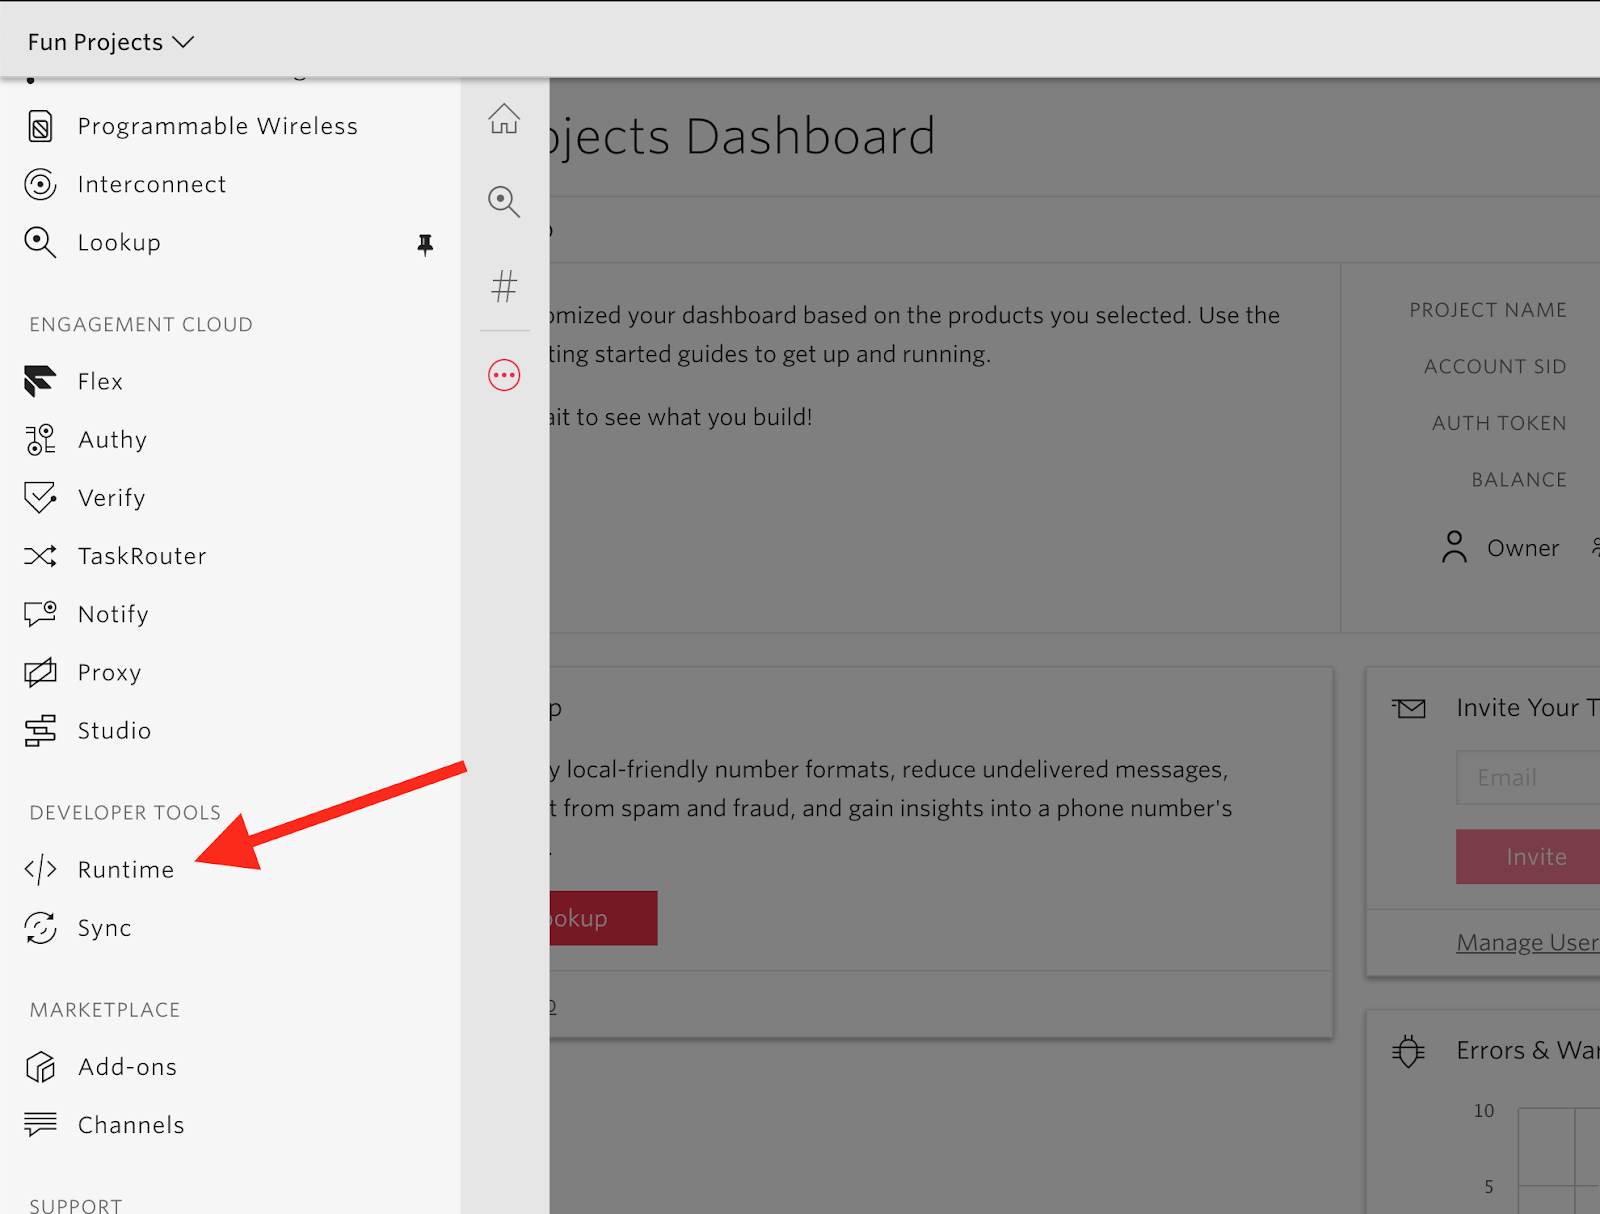Open Interconnect menu item
Image resolution: width=1600 pixels, height=1214 pixels.
[152, 185]
